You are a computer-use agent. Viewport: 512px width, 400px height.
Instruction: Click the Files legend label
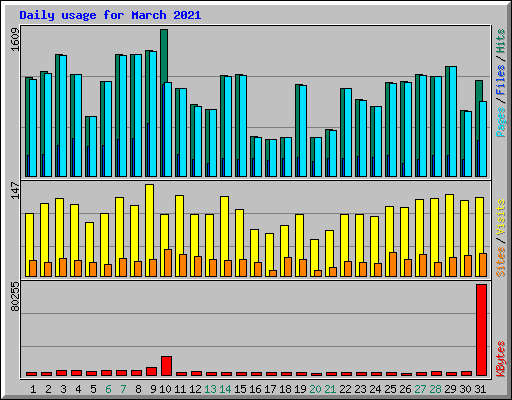(501, 80)
